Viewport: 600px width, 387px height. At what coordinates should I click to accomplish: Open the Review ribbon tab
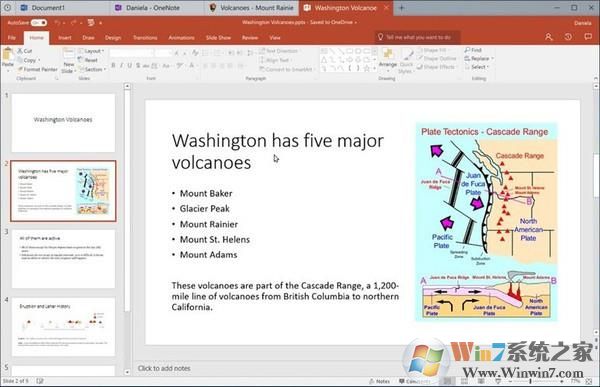(x=250, y=38)
